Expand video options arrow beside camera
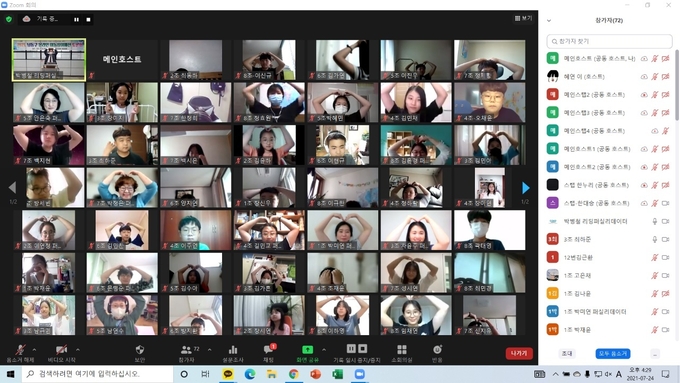The image size is (680, 383). (x=78, y=350)
